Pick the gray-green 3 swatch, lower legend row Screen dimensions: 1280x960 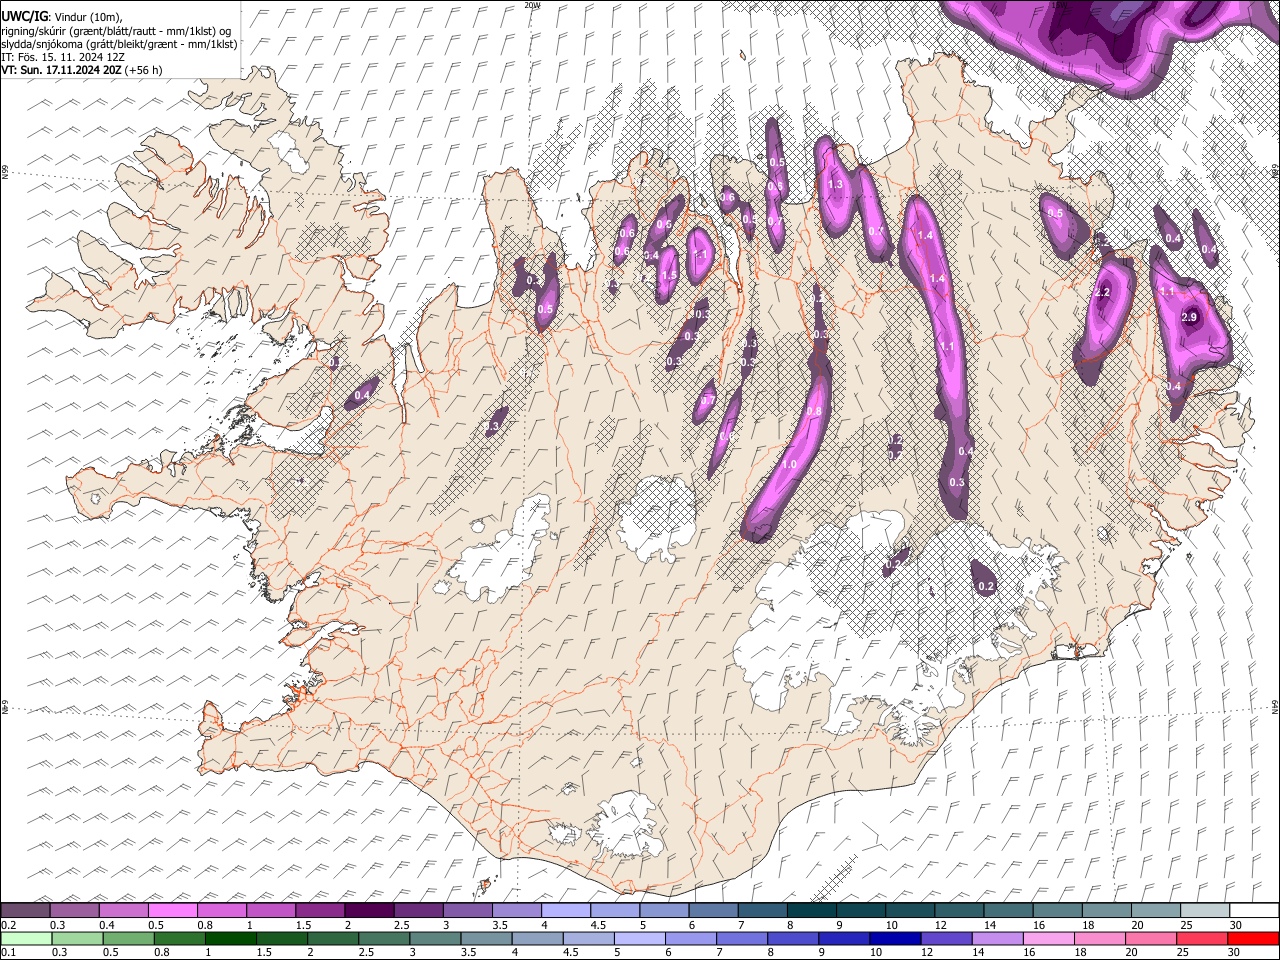click(x=434, y=939)
